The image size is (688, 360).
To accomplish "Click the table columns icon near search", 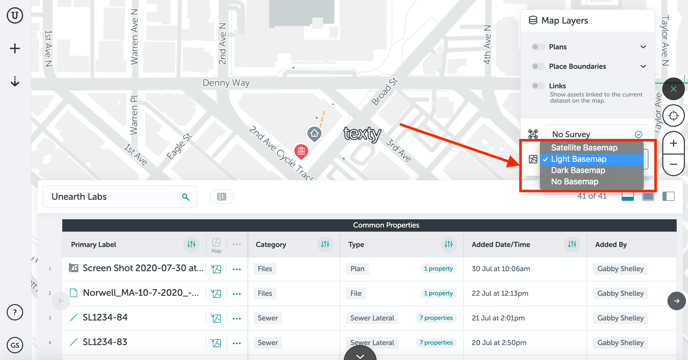I will coord(222,197).
